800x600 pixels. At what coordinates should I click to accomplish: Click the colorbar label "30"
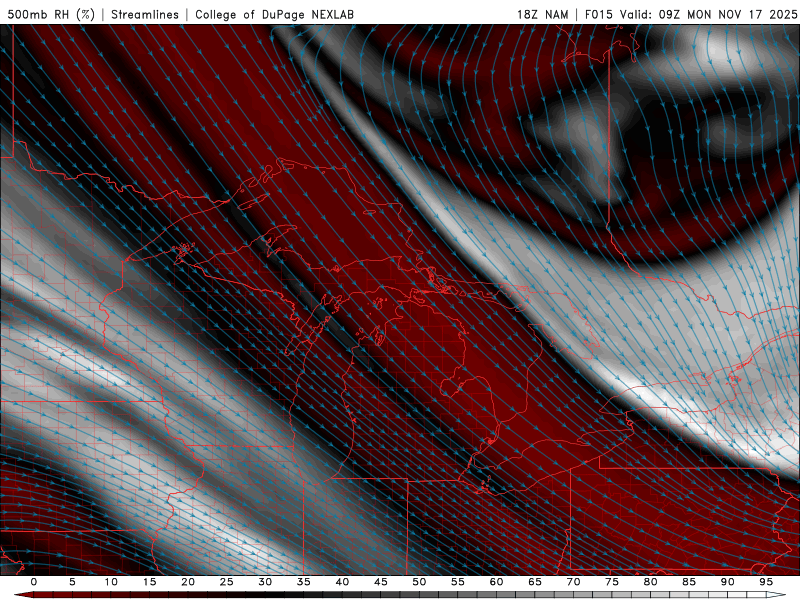(x=265, y=582)
